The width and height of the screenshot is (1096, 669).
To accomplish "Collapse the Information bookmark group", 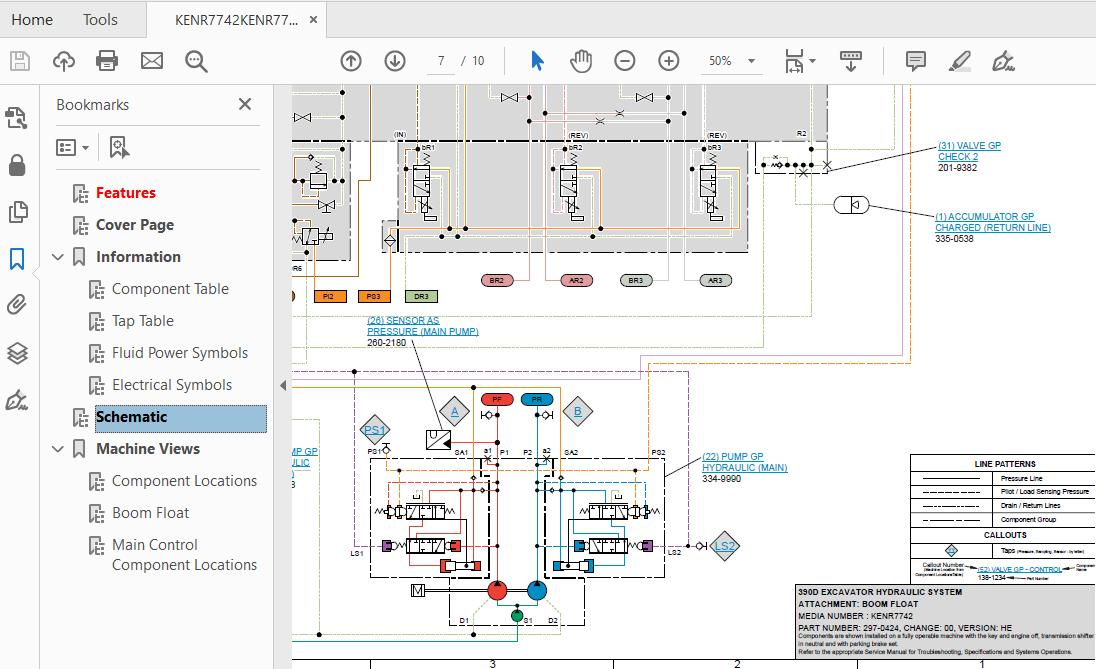I will click(x=58, y=257).
